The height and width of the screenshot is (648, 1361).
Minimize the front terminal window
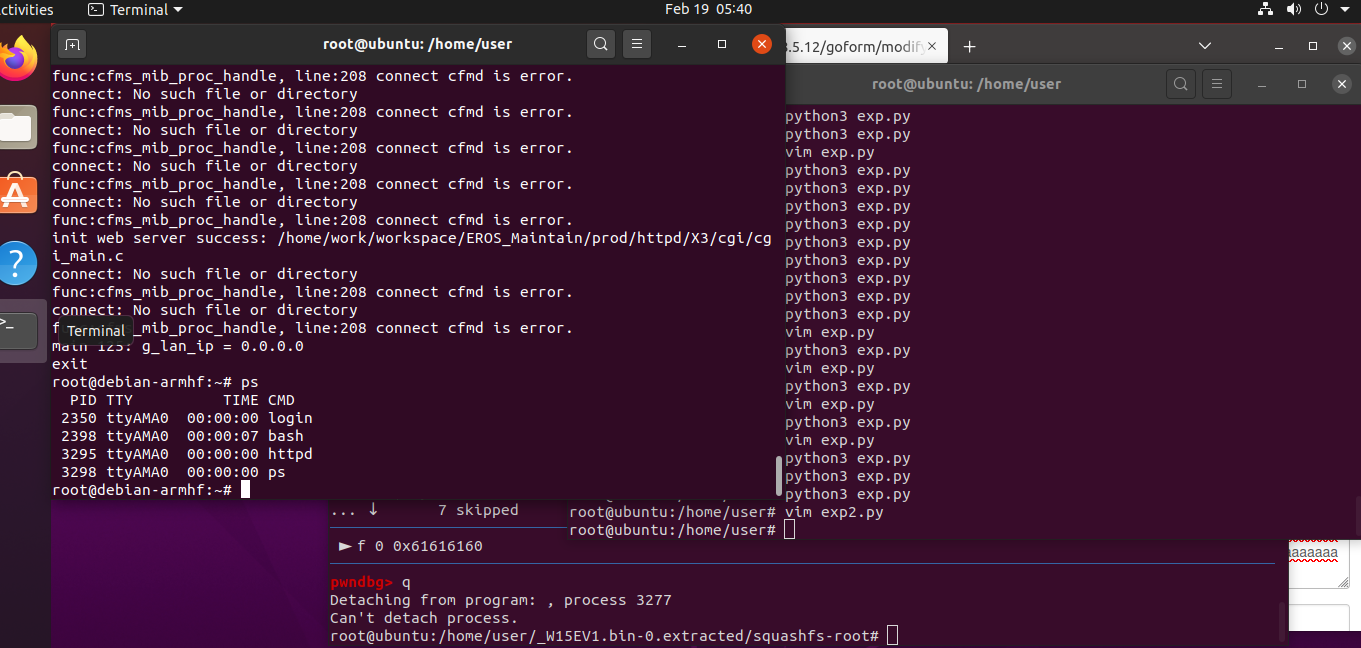682,44
